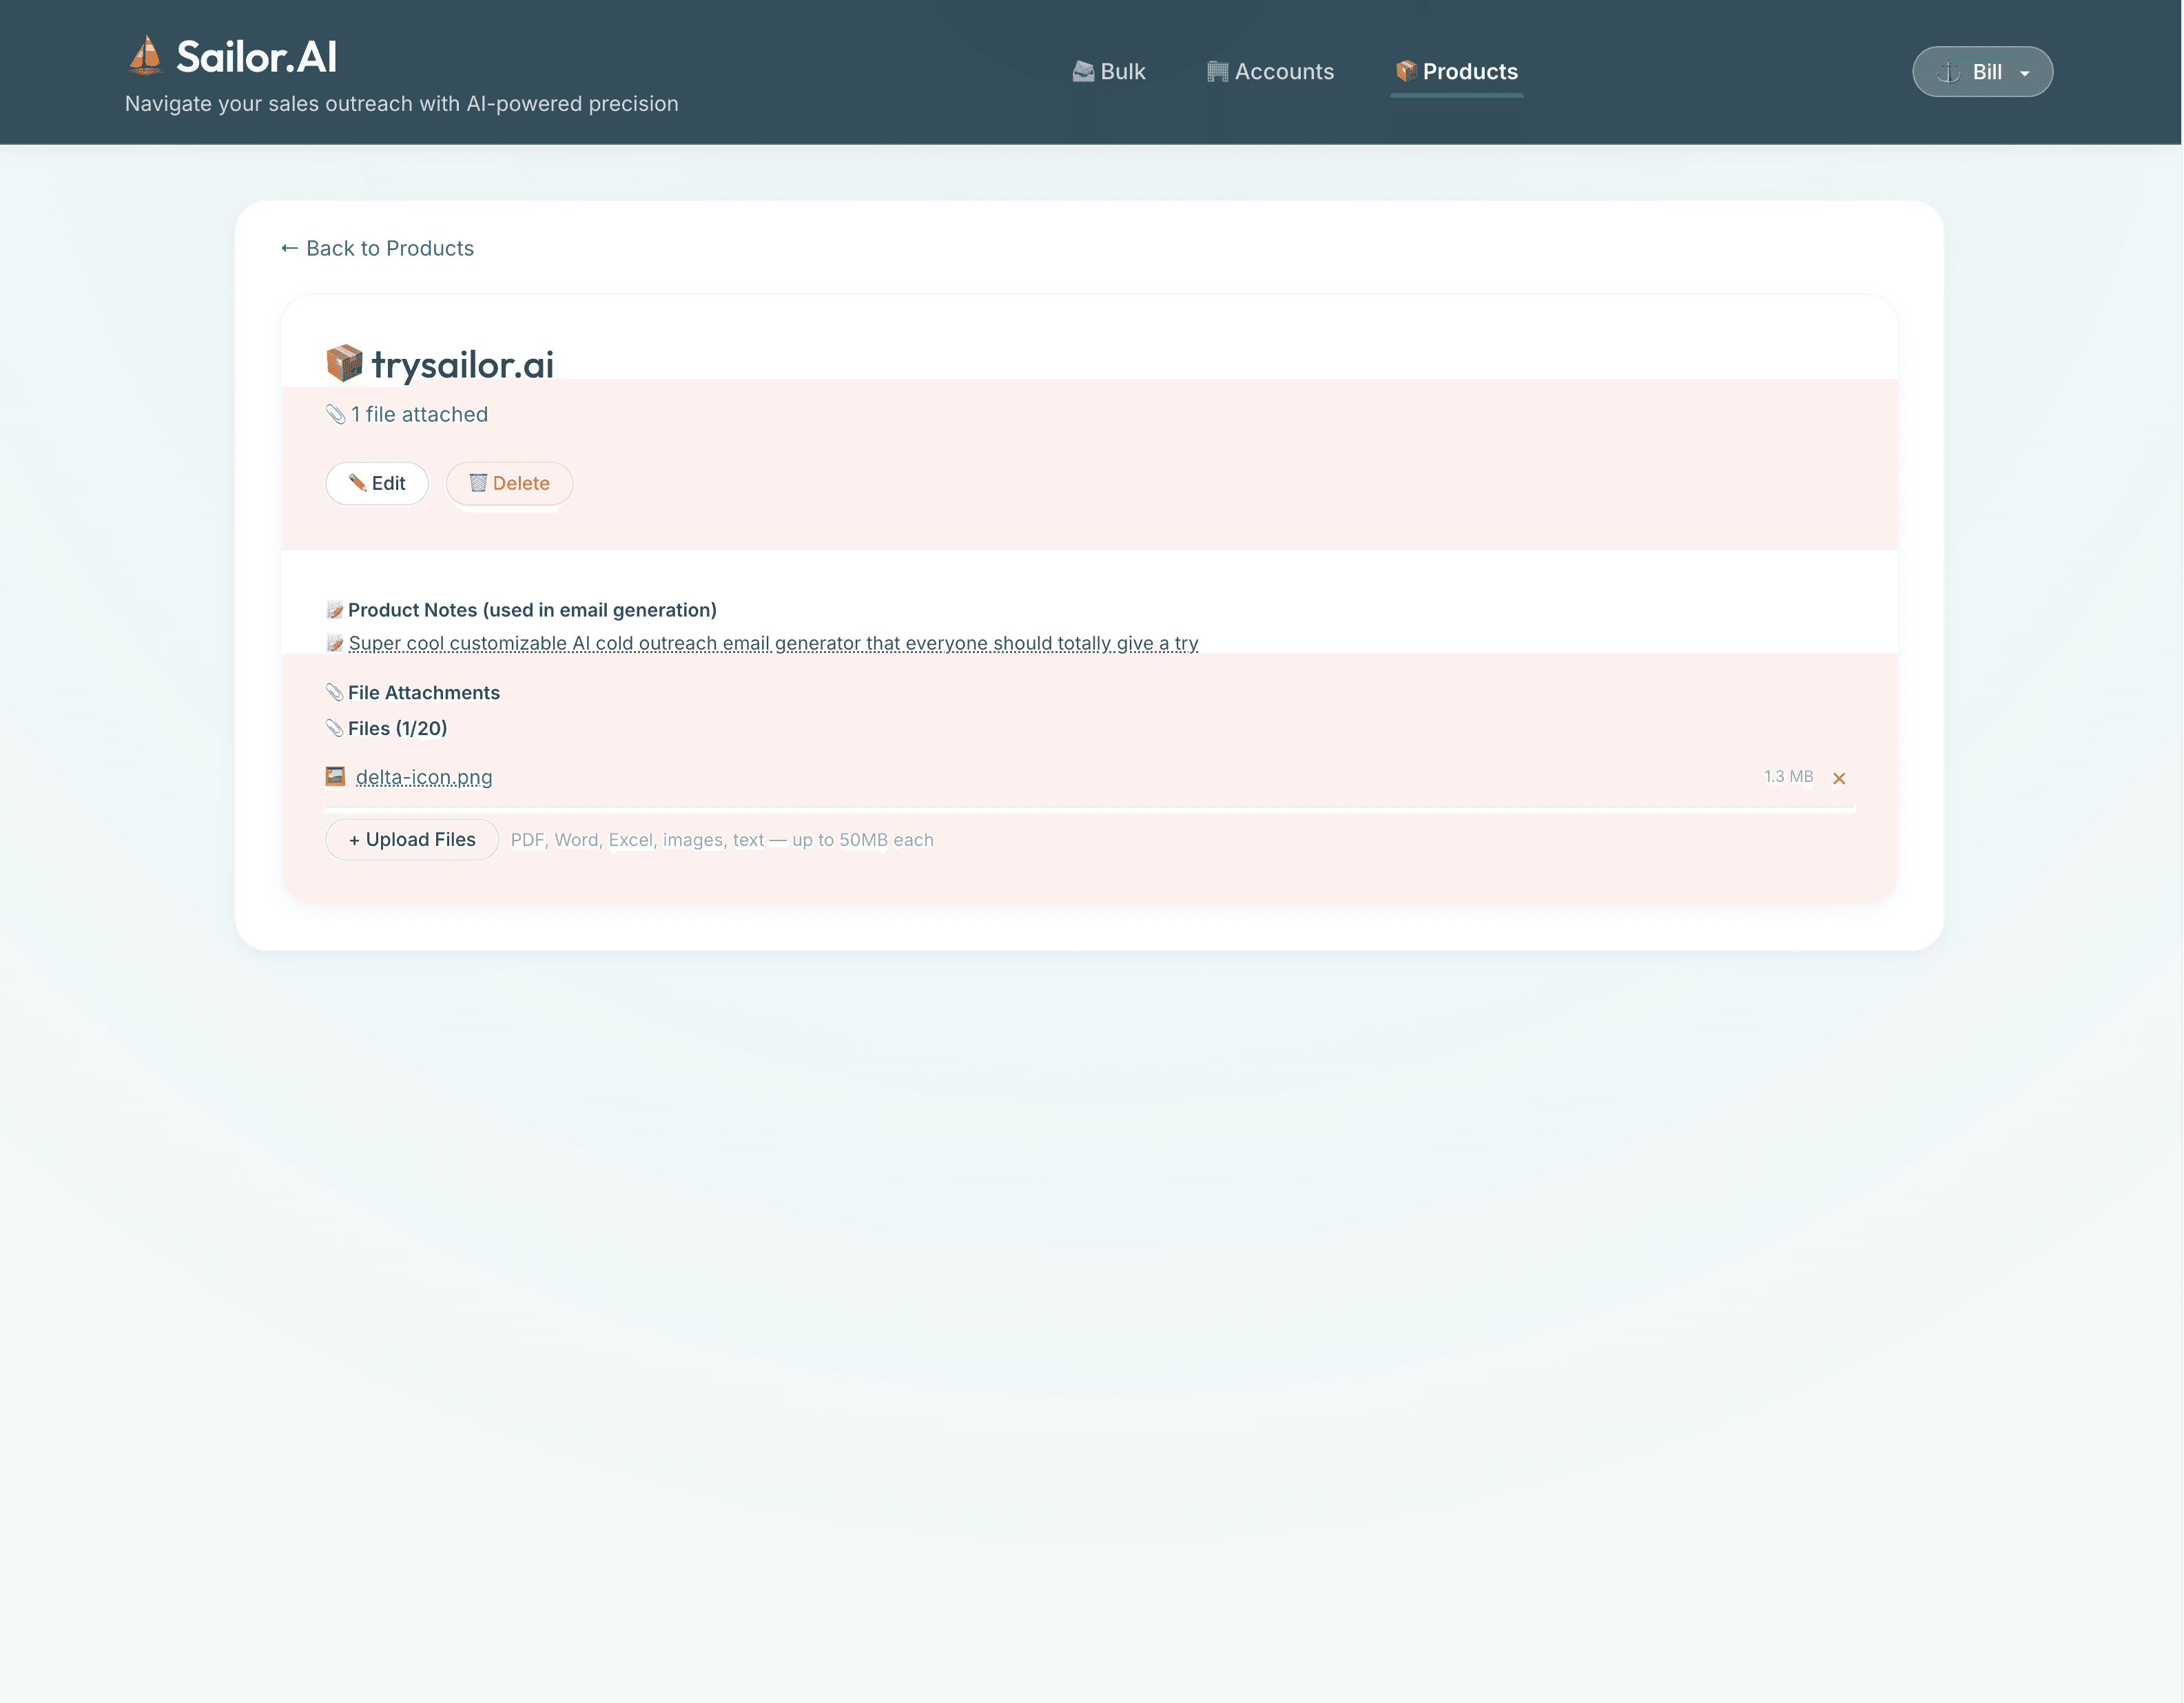
Task: Follow the Back to Products link
Action: tap(377, 248)
